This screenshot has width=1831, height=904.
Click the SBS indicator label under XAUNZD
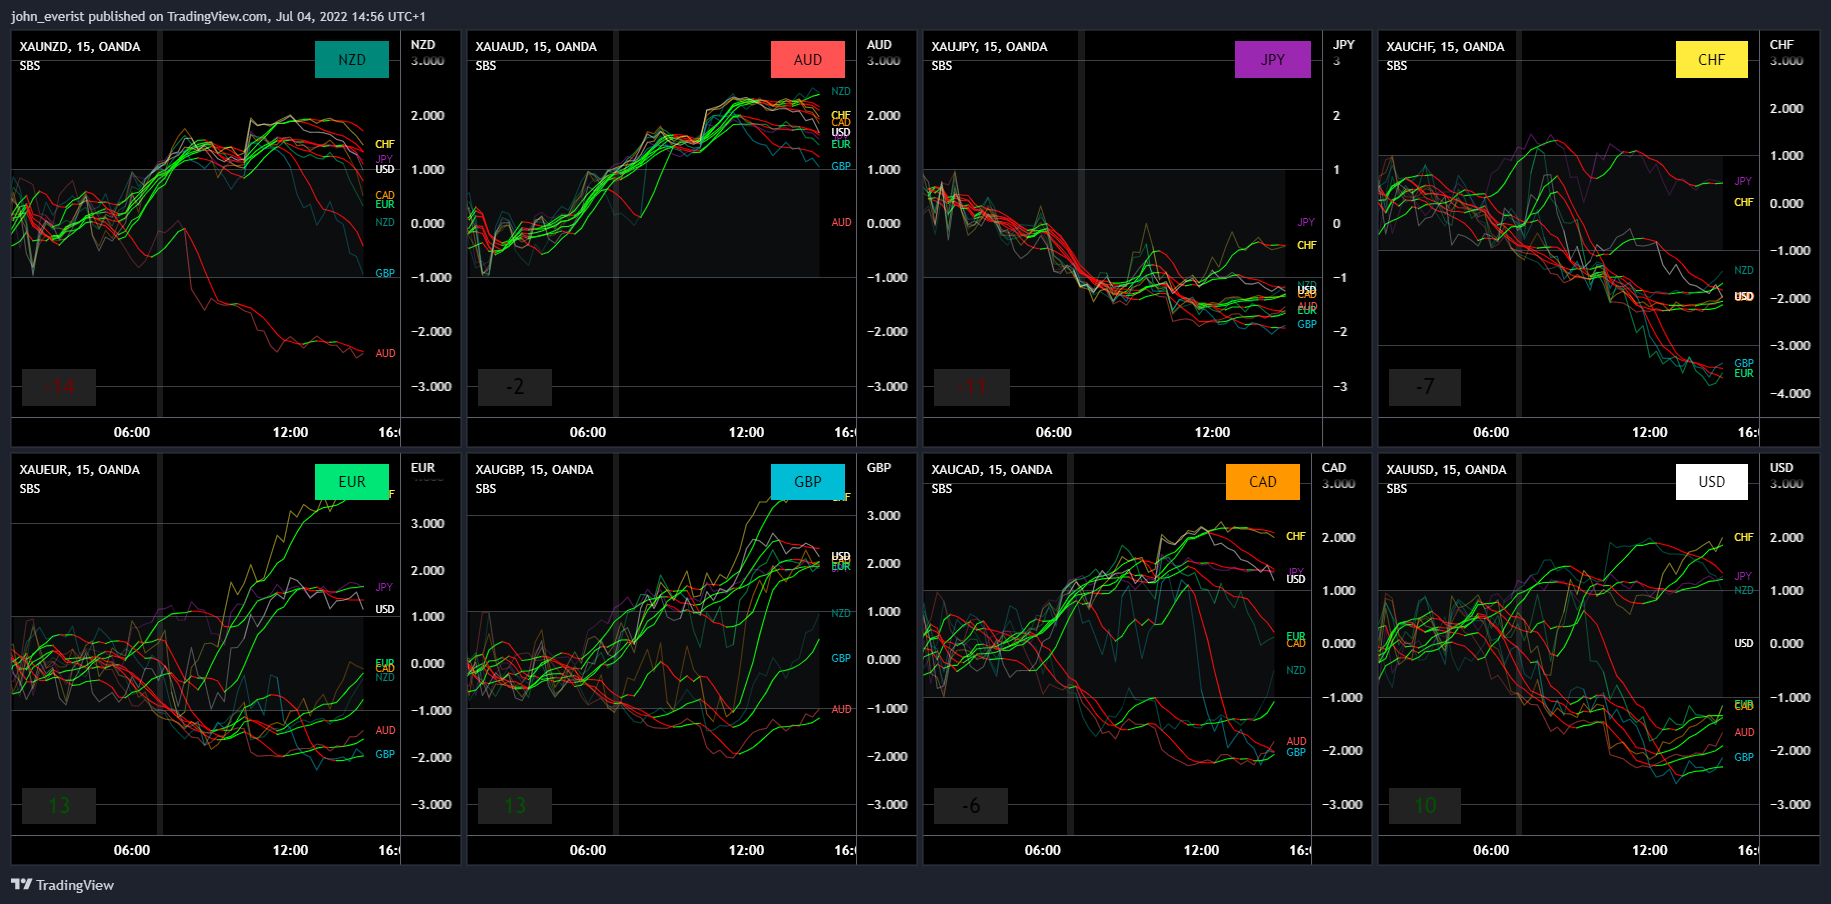pyautogui.click(x=30, y=66)
